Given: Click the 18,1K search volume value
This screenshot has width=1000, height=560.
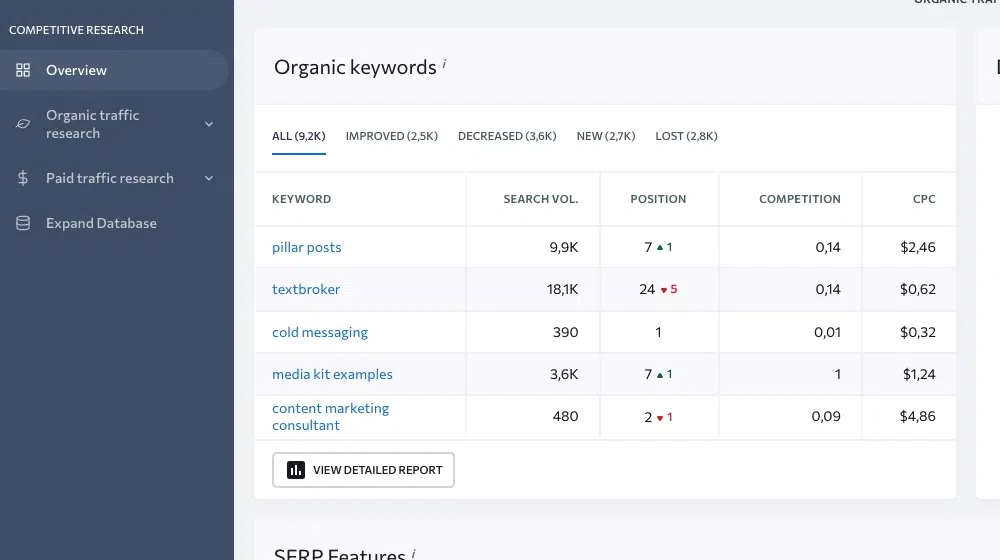Looking at the screenshot, I should [562, 290].
